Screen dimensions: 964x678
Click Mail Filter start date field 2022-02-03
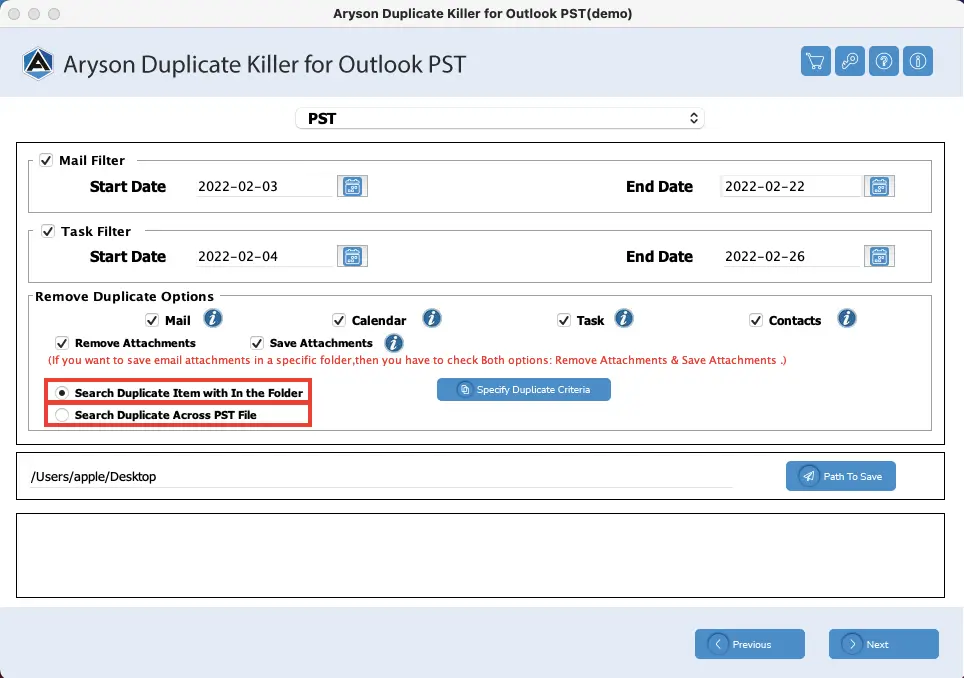[264, 186]
